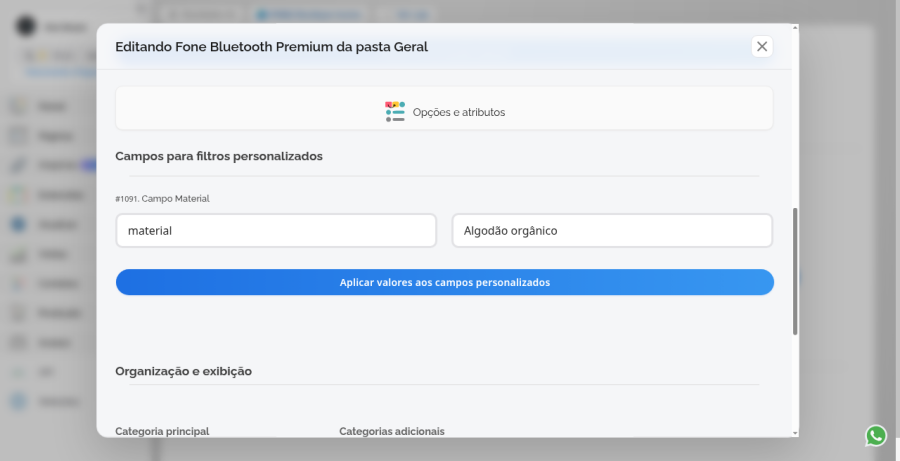
Task: Edit the material field name input
Action: point(276,231)
